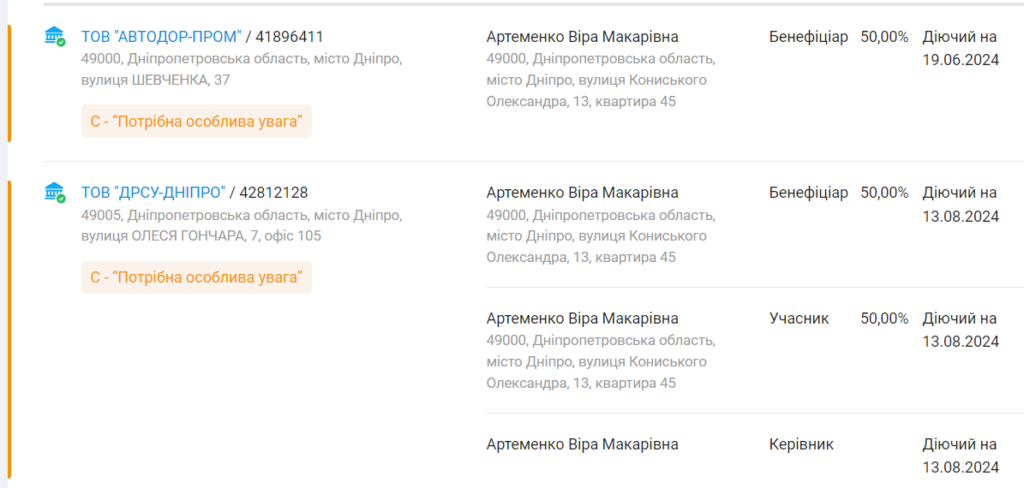Click the Керівник role label
The height and width of the screenshot is (488, 1024).
pos(801,445)
